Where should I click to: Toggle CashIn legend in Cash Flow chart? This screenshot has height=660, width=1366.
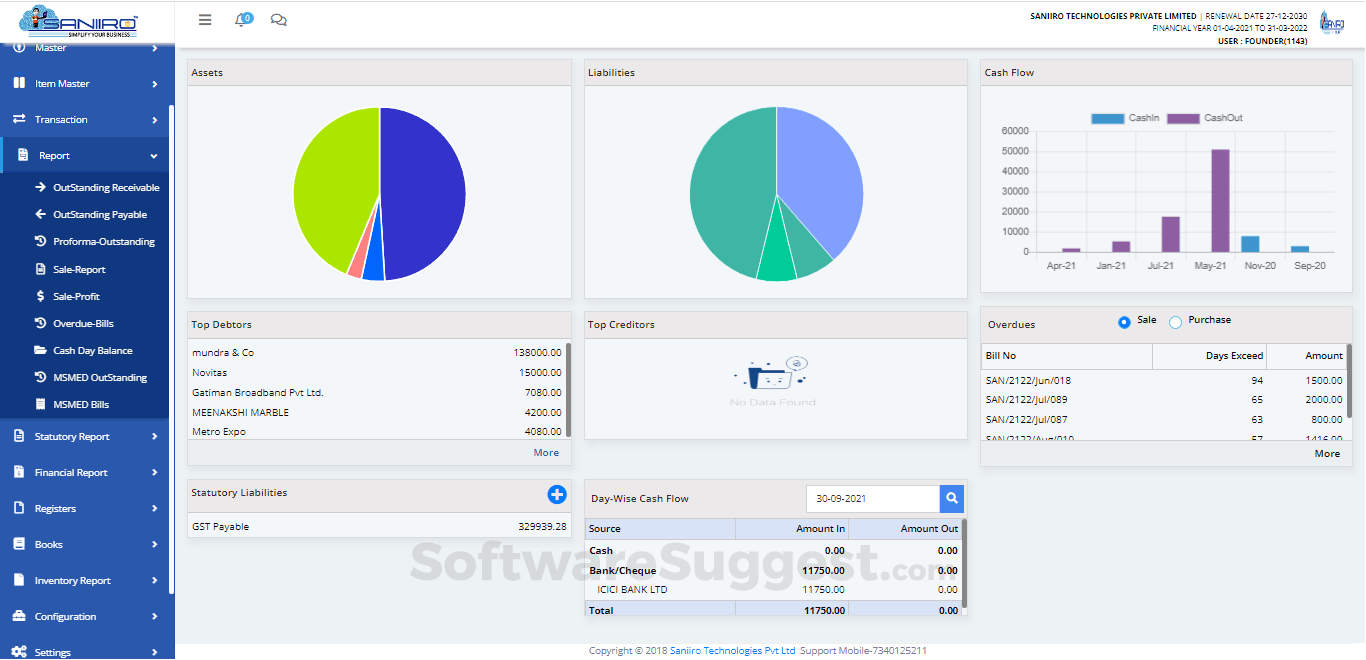pos(1125,118)
